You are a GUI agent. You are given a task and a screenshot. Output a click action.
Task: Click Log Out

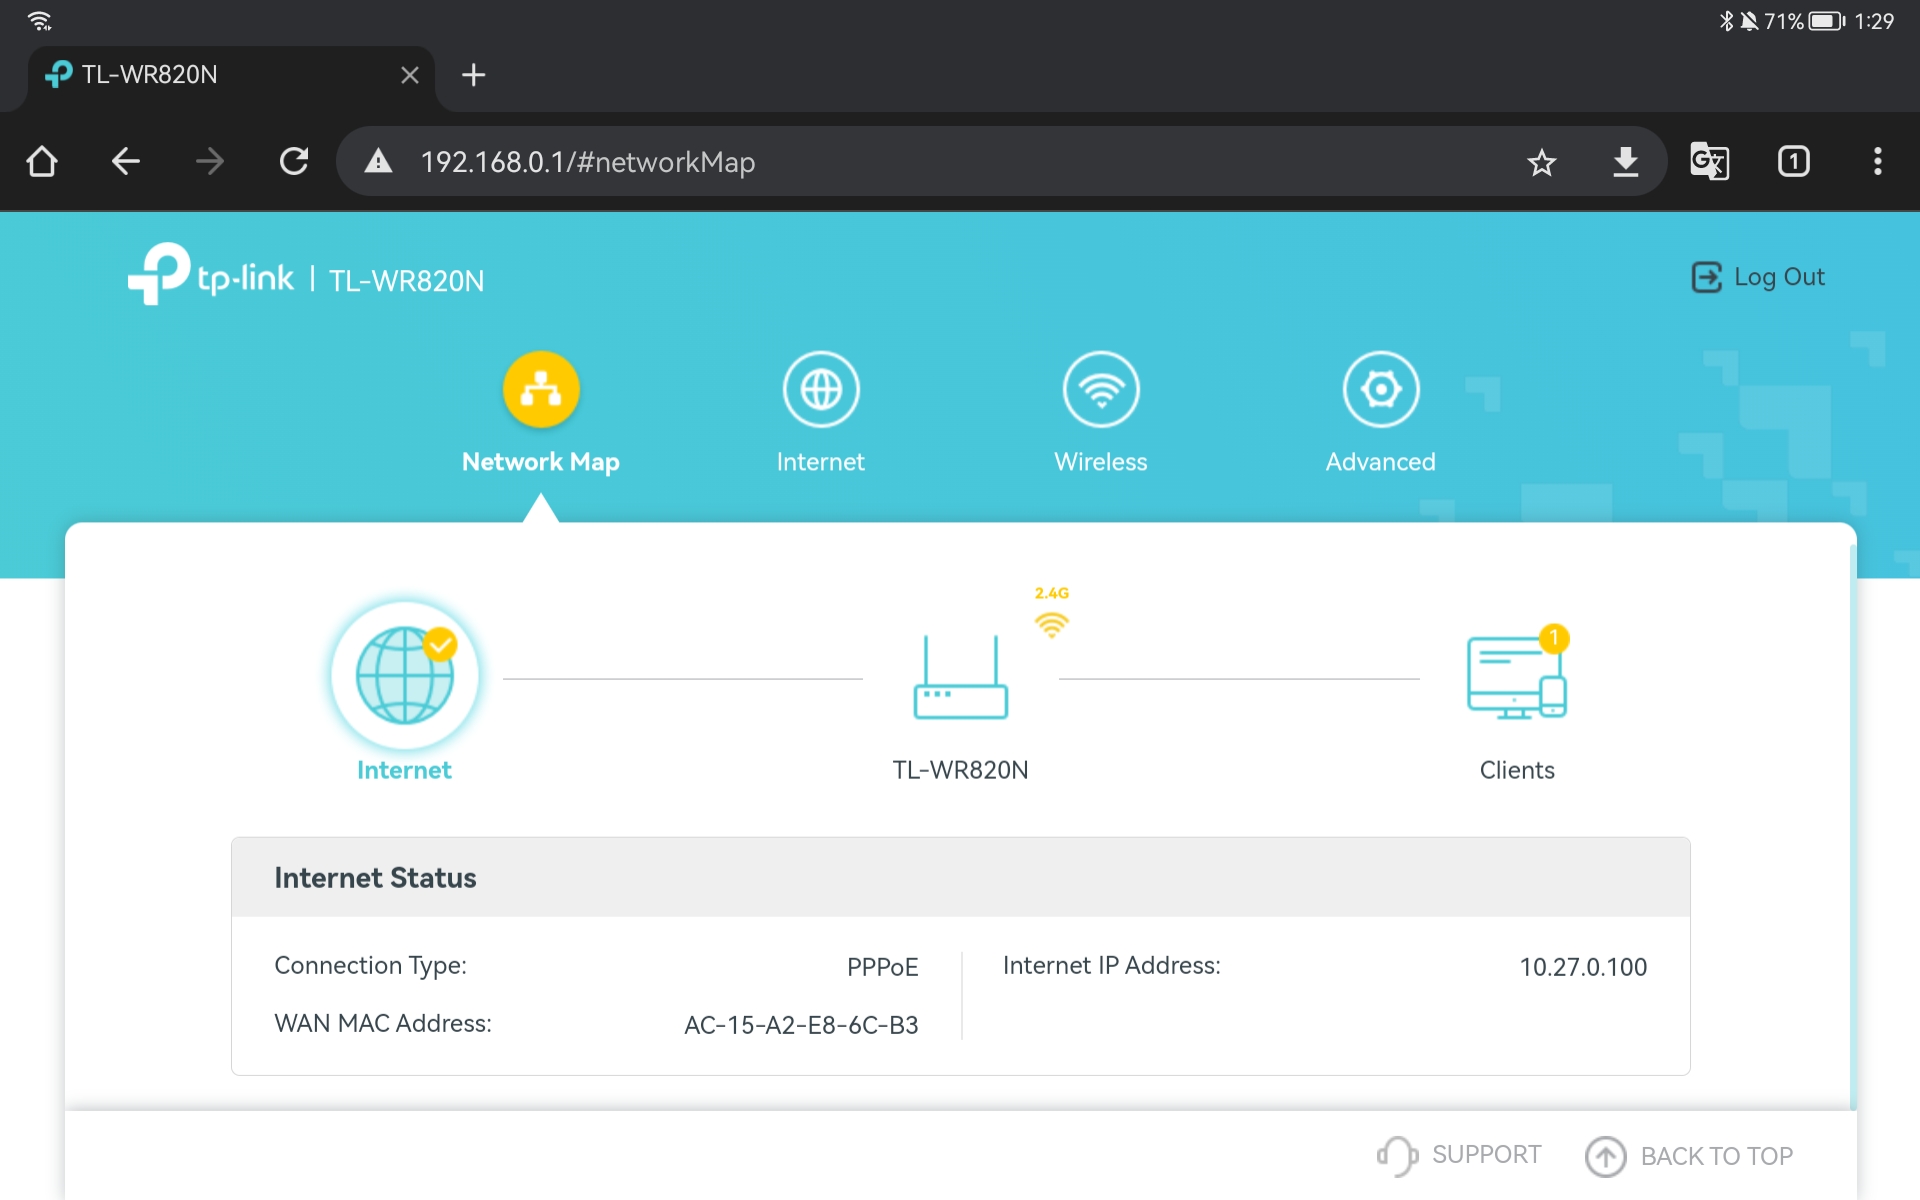[1758, 277]
